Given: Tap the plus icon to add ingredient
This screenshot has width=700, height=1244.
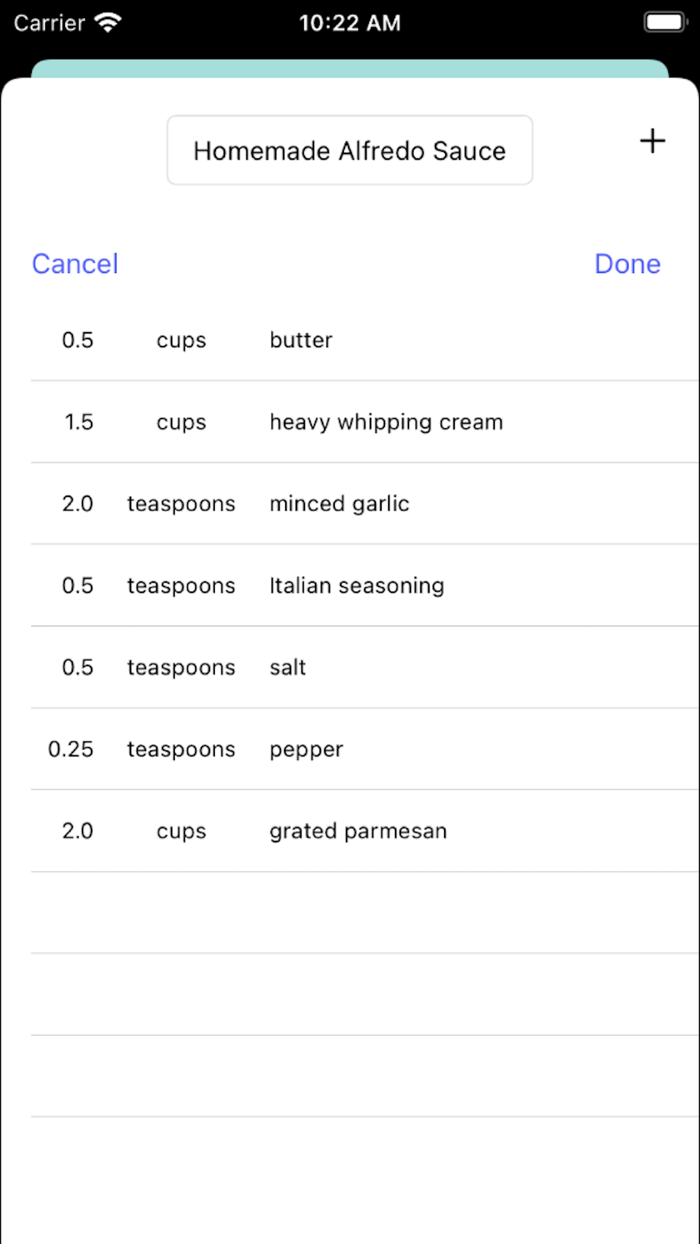Looking at the screenshot, I should (x=652, y=142).
